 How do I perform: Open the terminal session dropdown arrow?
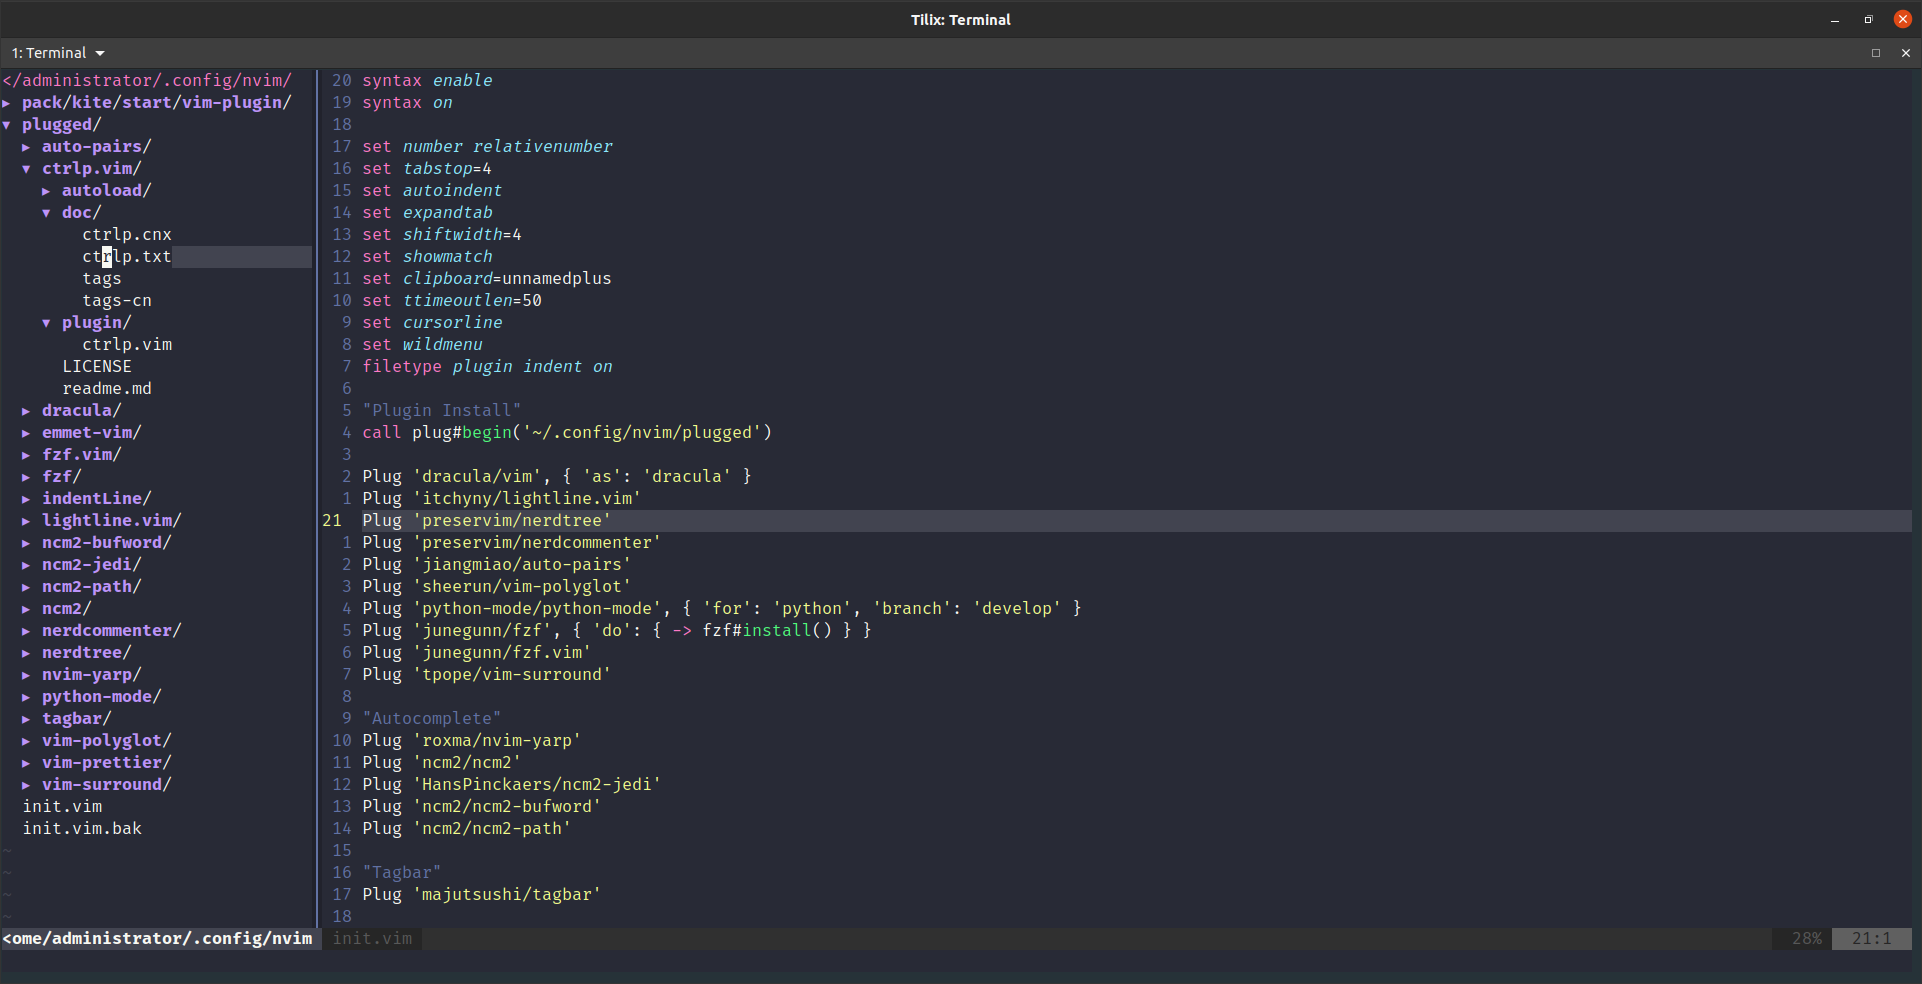[x=100, y=53]
